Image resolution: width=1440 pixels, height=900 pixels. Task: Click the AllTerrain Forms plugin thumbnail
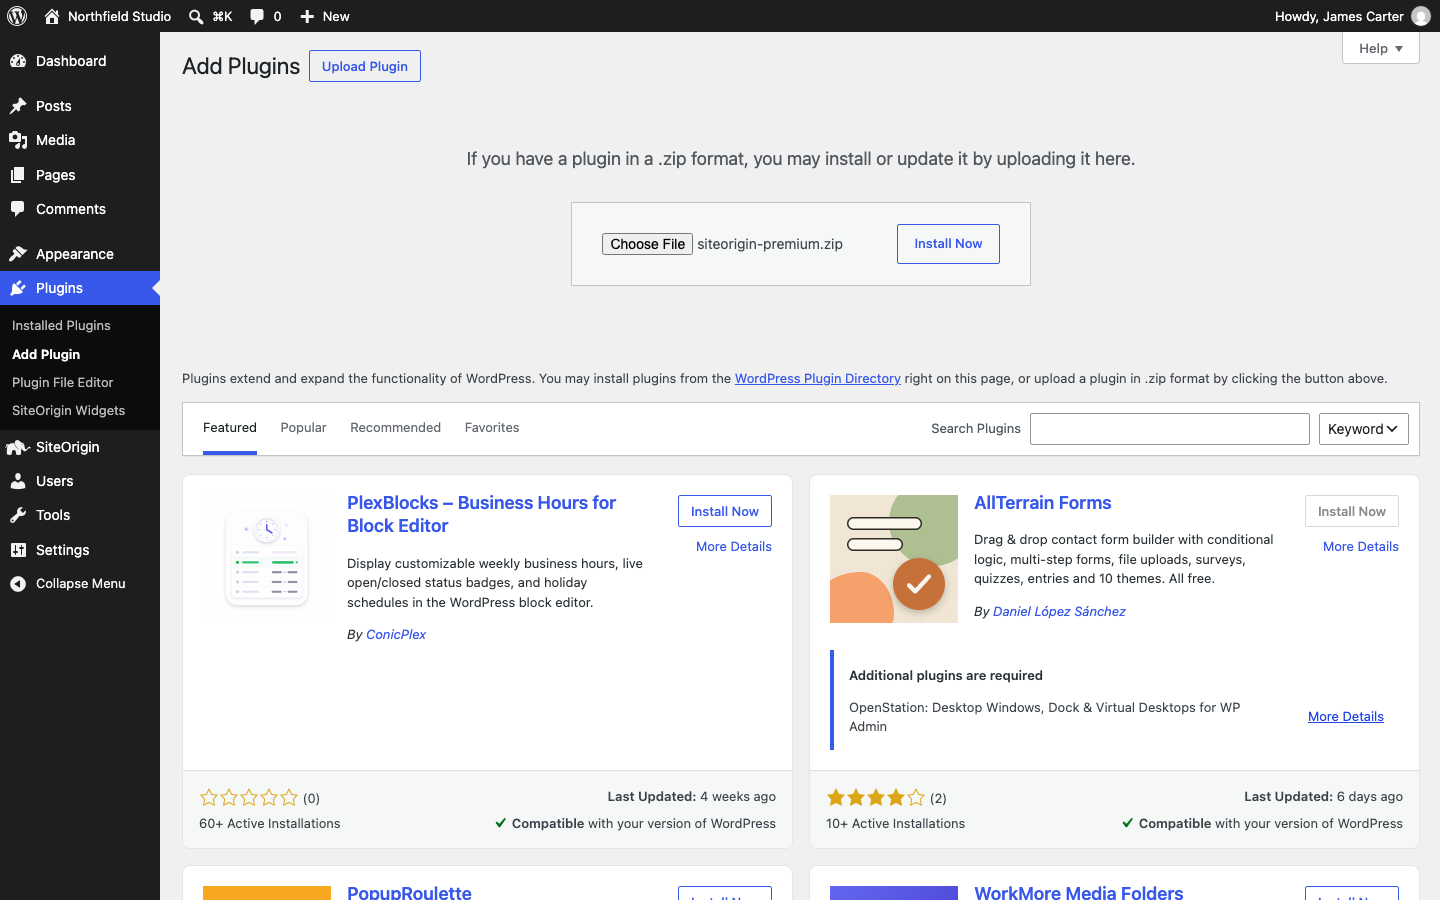(x=894, y=559)
